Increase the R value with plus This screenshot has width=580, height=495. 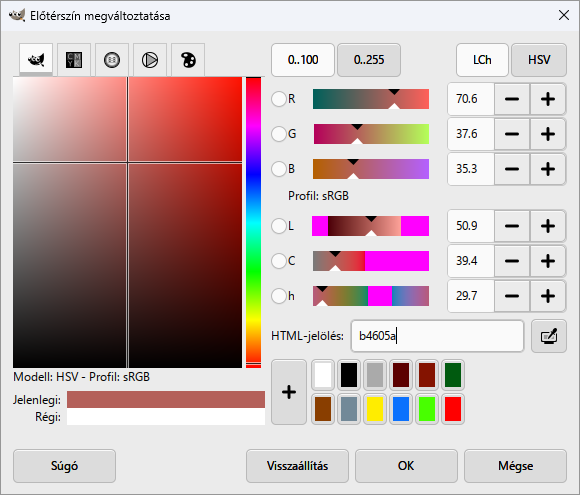[x=548, y=99]
